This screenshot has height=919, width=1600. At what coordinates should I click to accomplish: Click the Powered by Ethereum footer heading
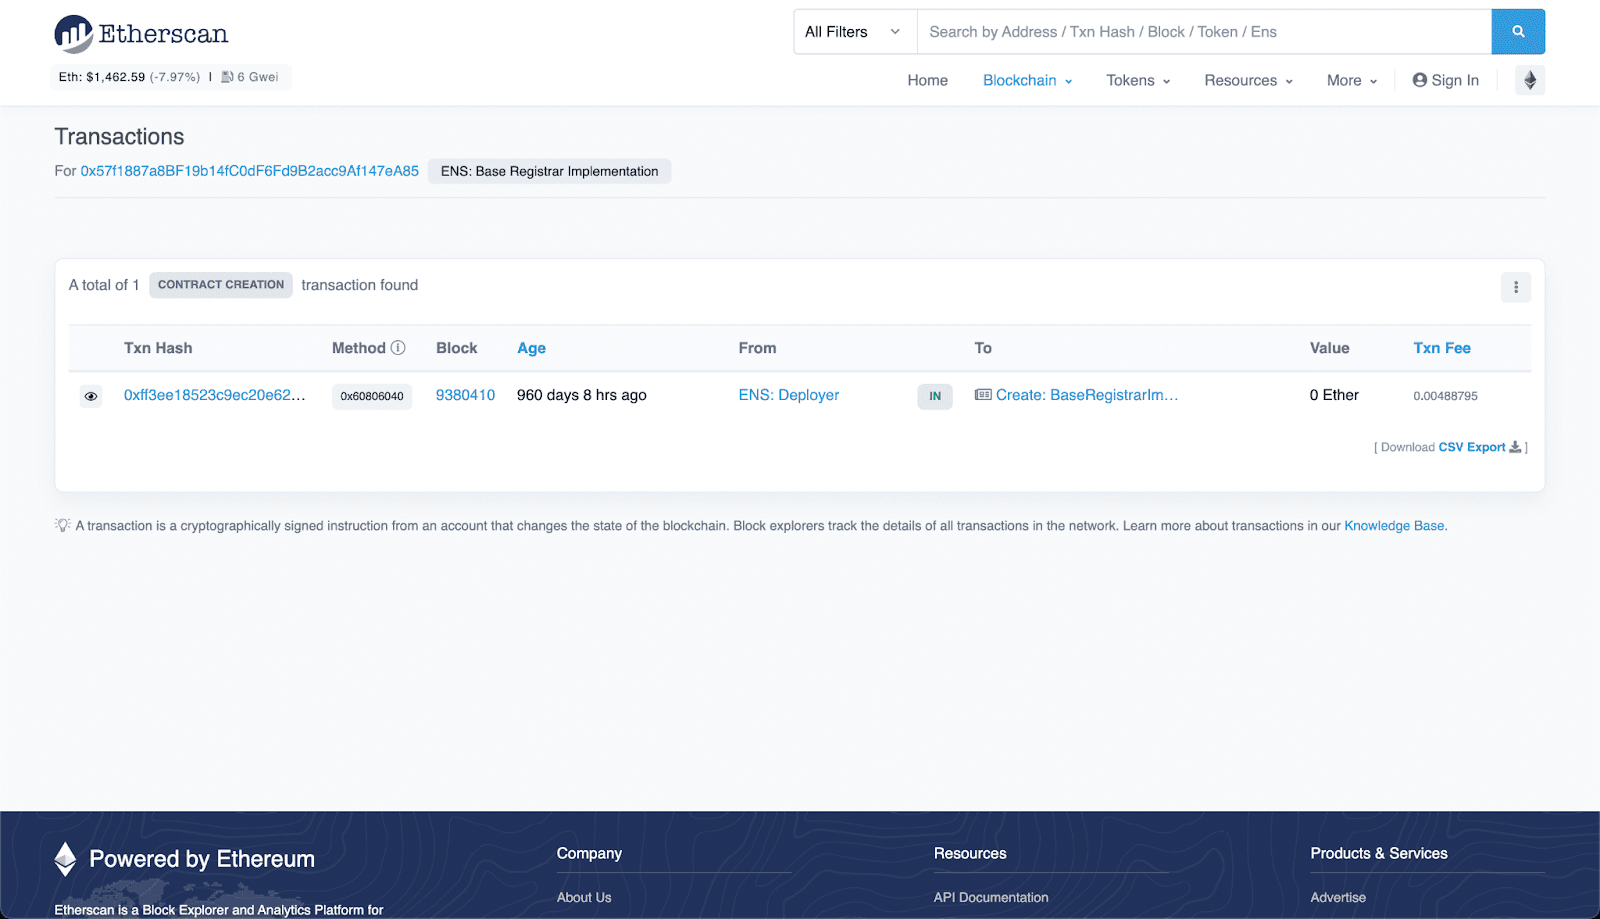click(202, 859)
